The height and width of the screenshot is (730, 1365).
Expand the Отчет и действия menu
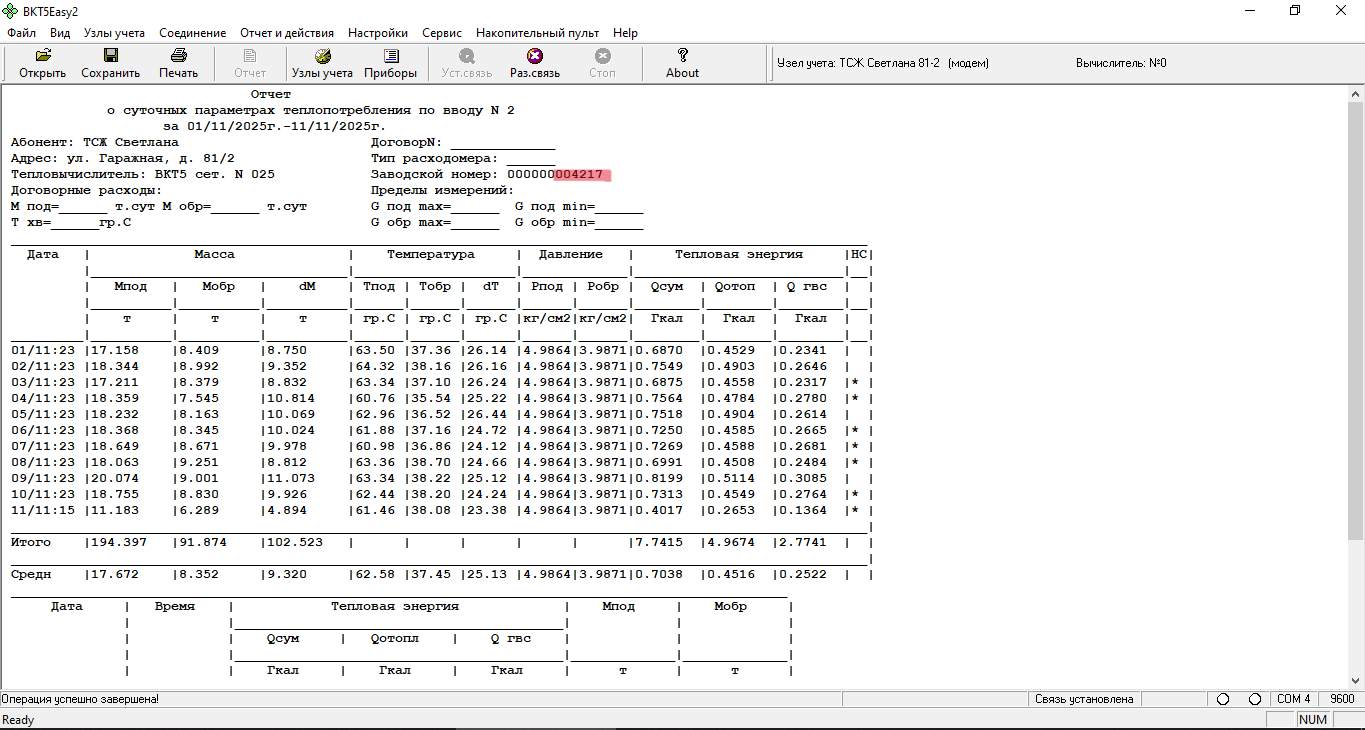pyautogui.click(x=287, y=33)
